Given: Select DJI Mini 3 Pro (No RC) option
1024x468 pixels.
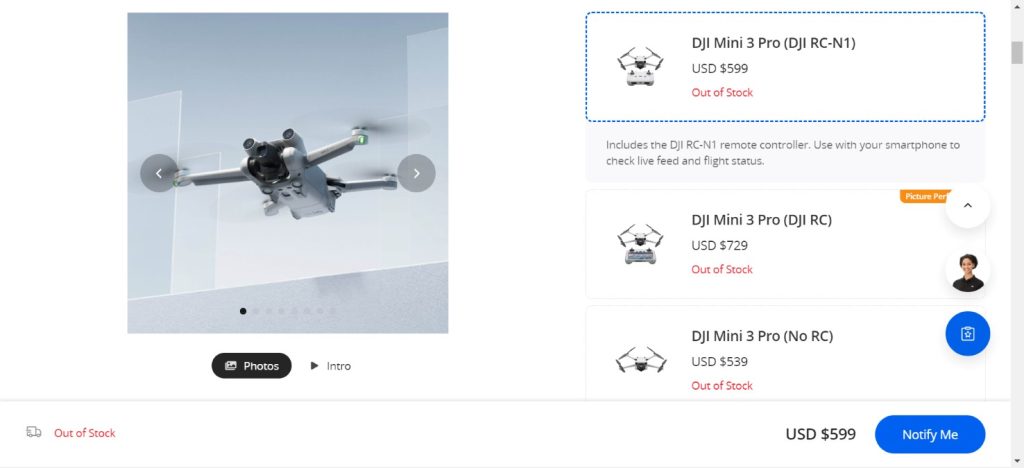Looking at the screenshot, I should (x=761, y=336).
